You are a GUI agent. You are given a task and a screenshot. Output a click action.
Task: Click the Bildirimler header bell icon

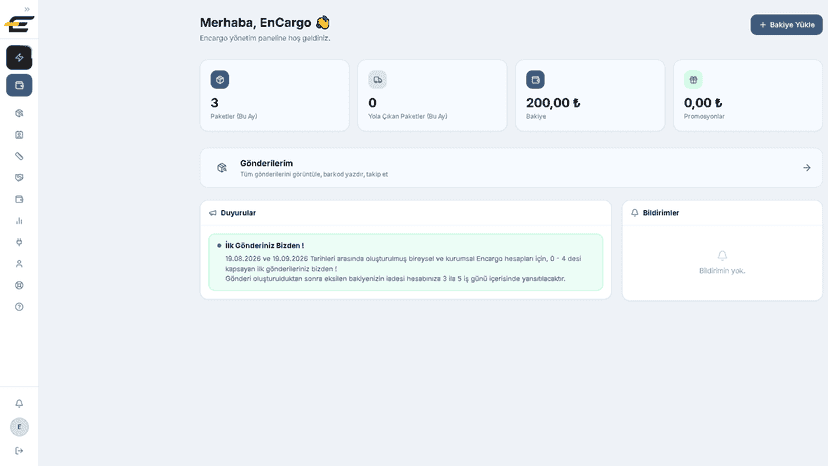[x=635, y=213]
